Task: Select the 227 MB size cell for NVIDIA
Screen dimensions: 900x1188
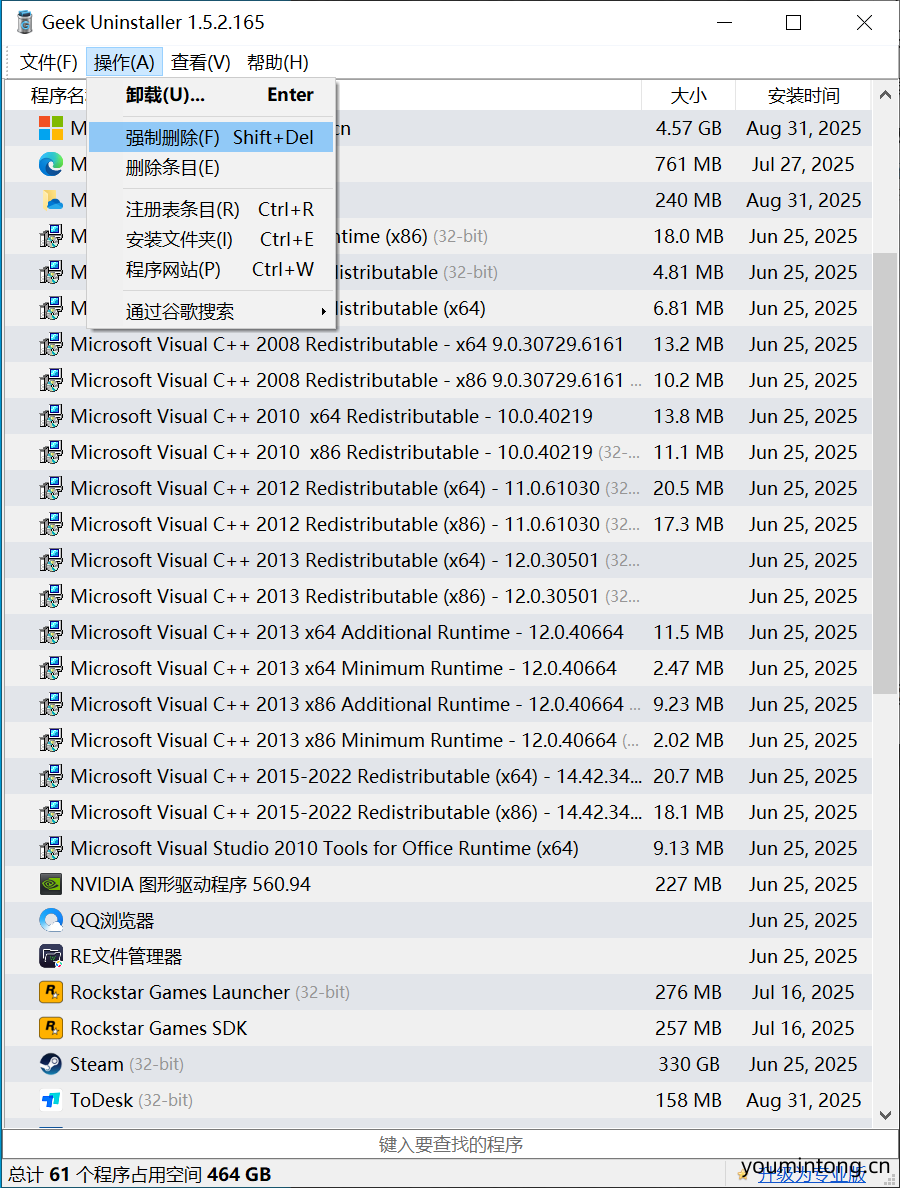Action: point(689,884)
